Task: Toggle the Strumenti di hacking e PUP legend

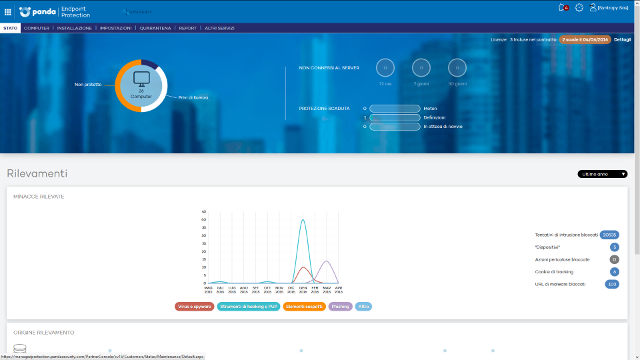Action: pyautogui.click(x=249, y=307)
